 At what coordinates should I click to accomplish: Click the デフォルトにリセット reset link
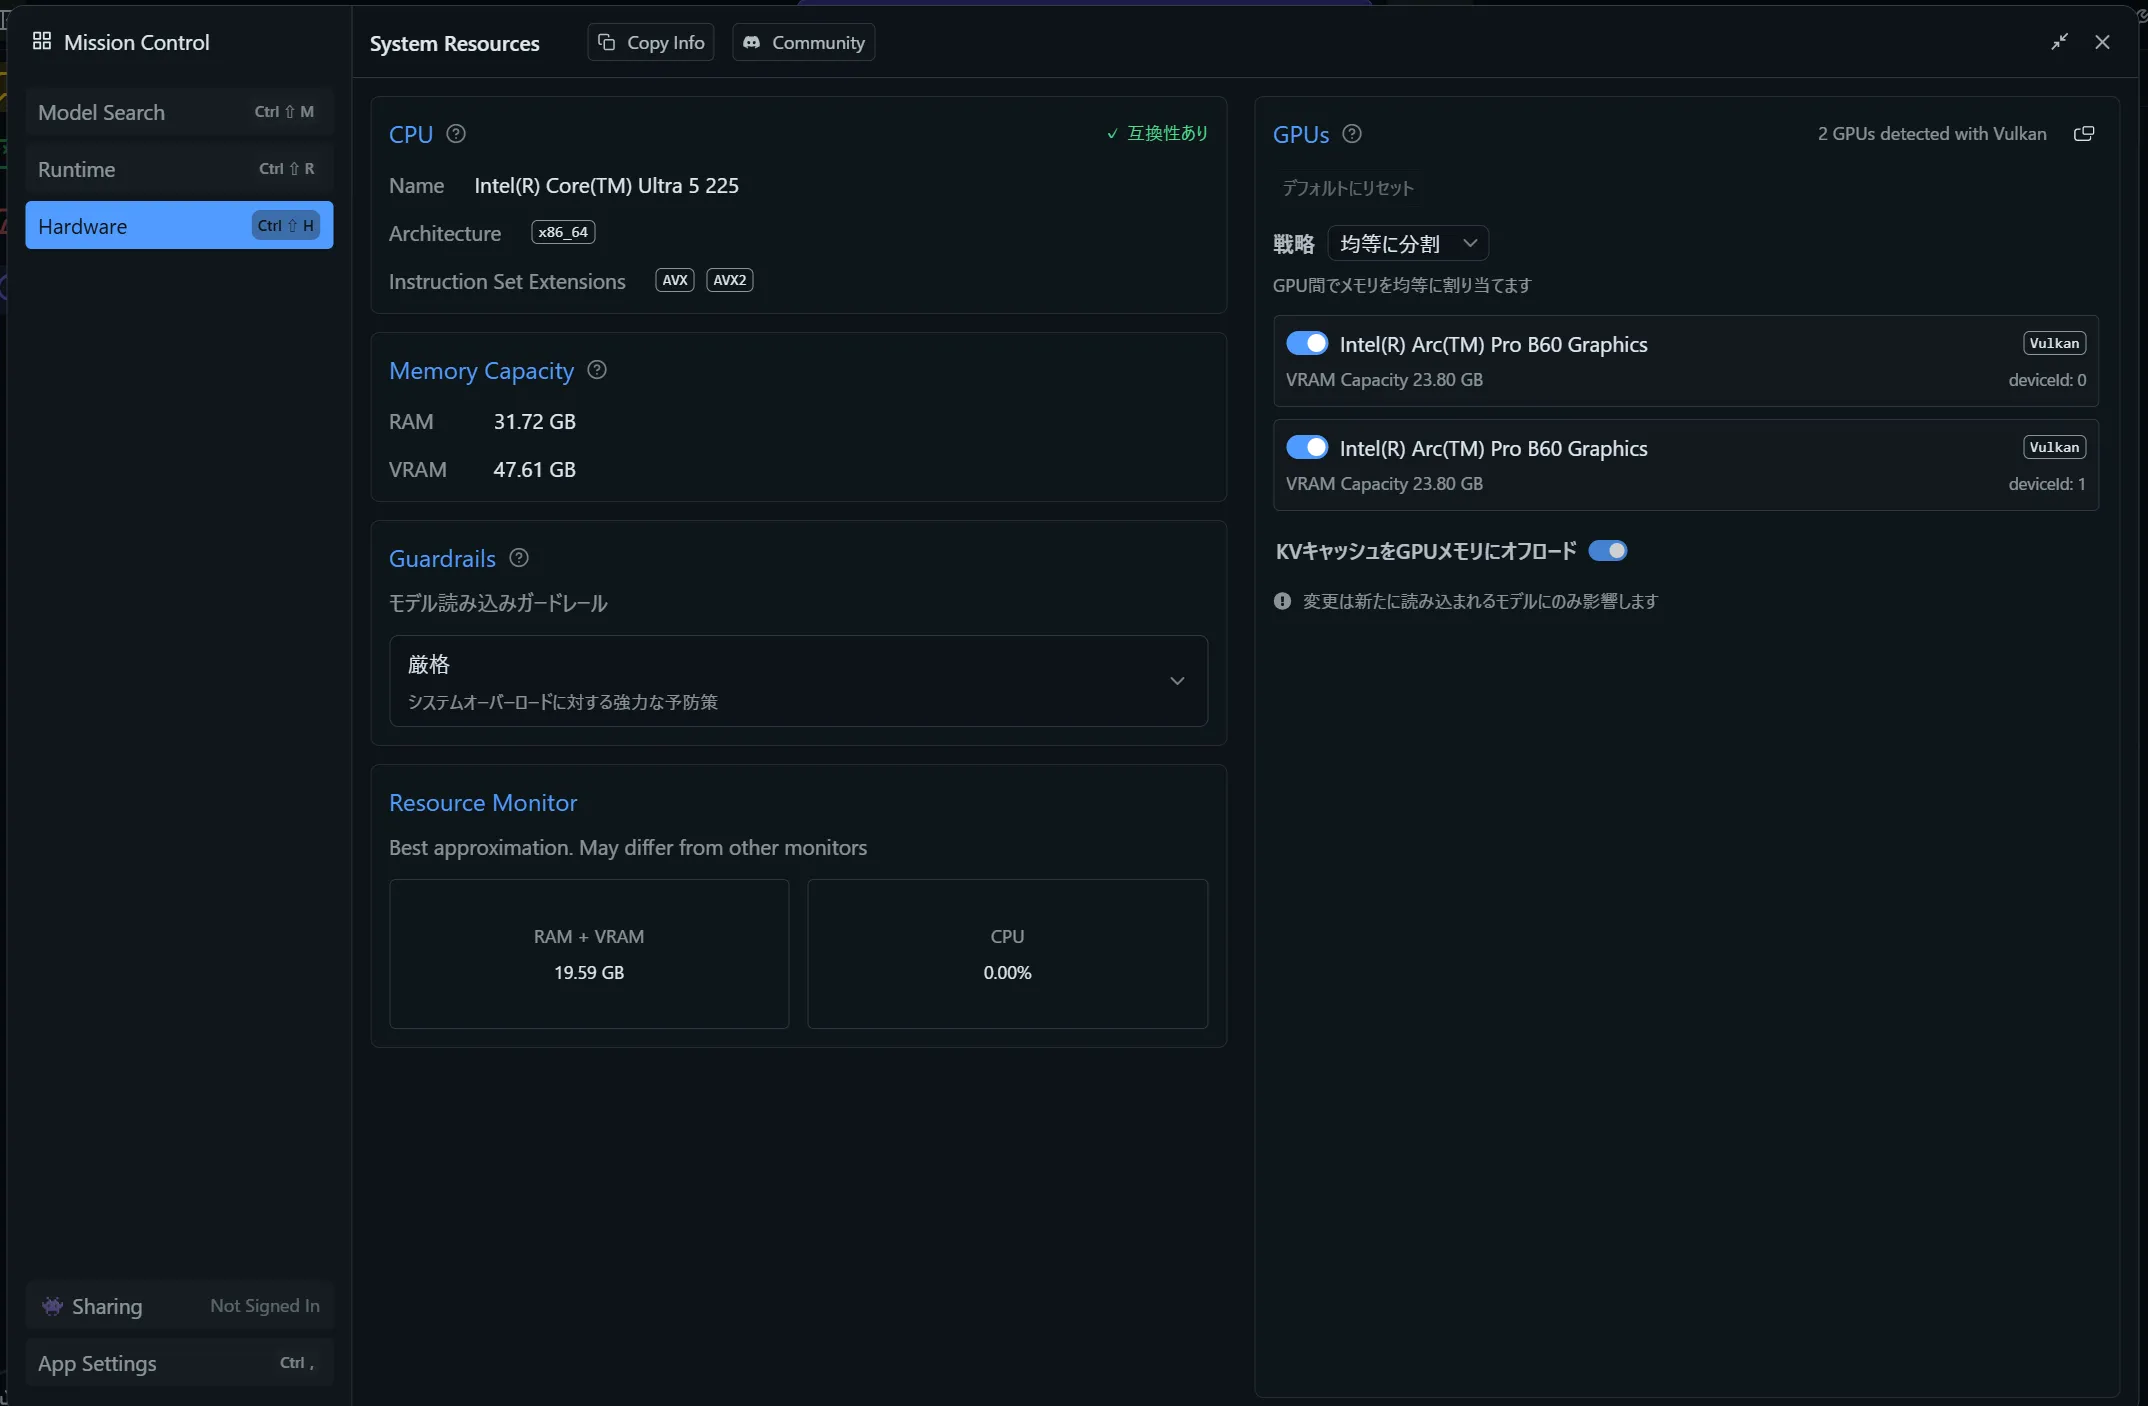point(1348,188)
